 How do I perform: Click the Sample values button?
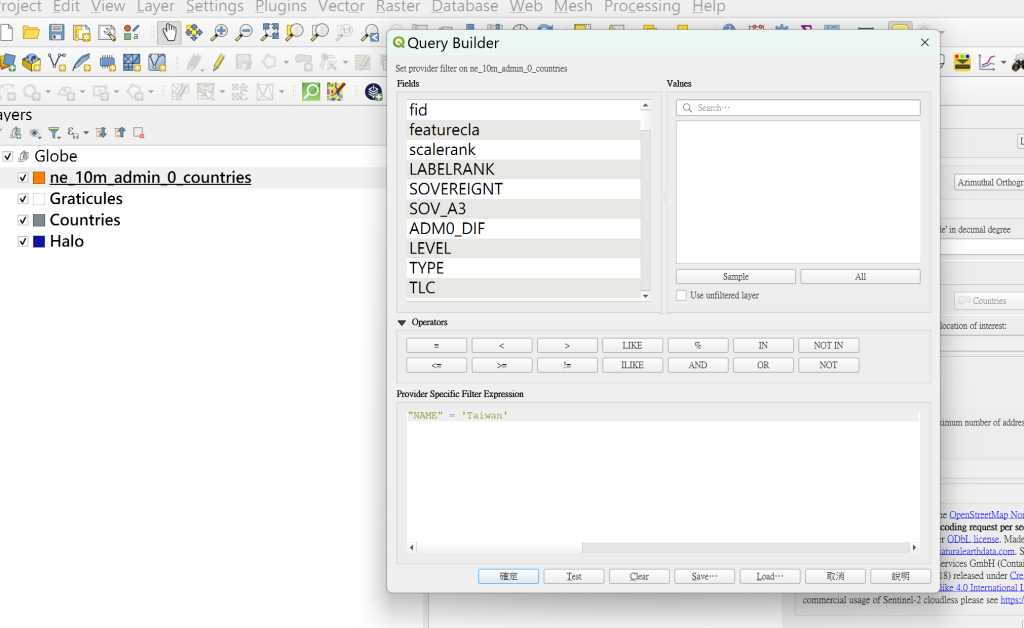[735, 277]
